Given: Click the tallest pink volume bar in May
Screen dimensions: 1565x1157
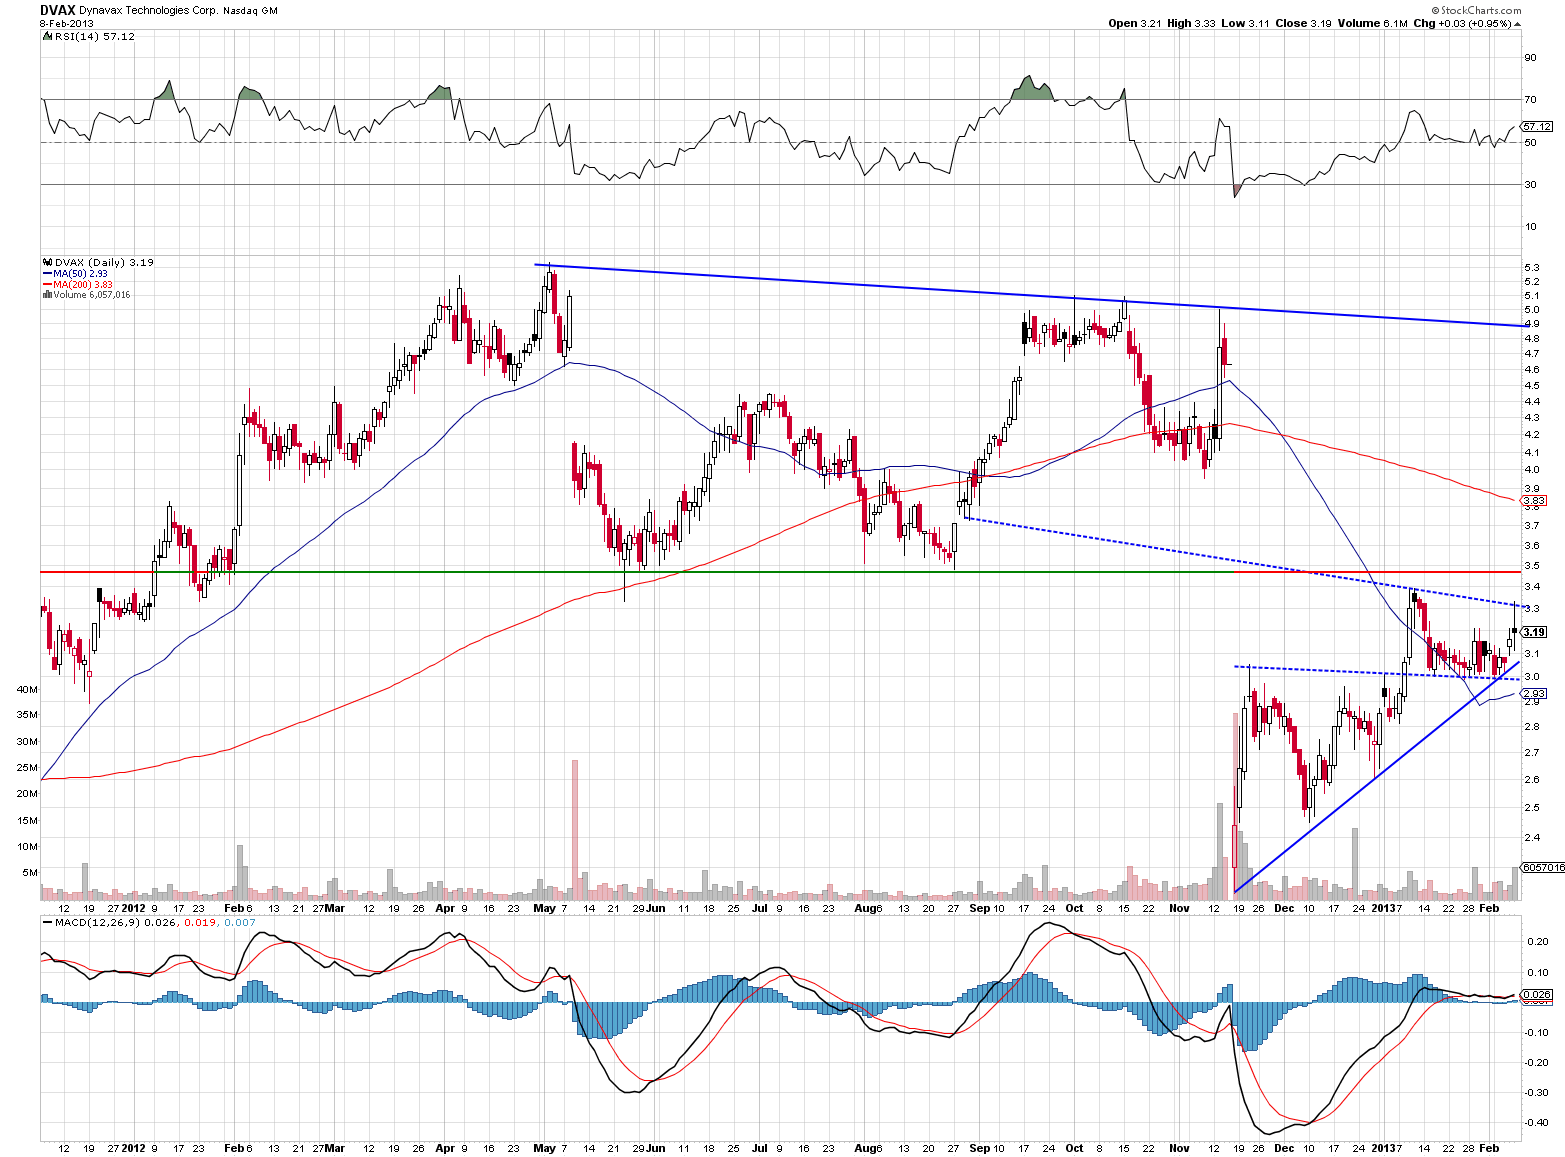Looking at the screenshot, I should (x=575, y=828).
